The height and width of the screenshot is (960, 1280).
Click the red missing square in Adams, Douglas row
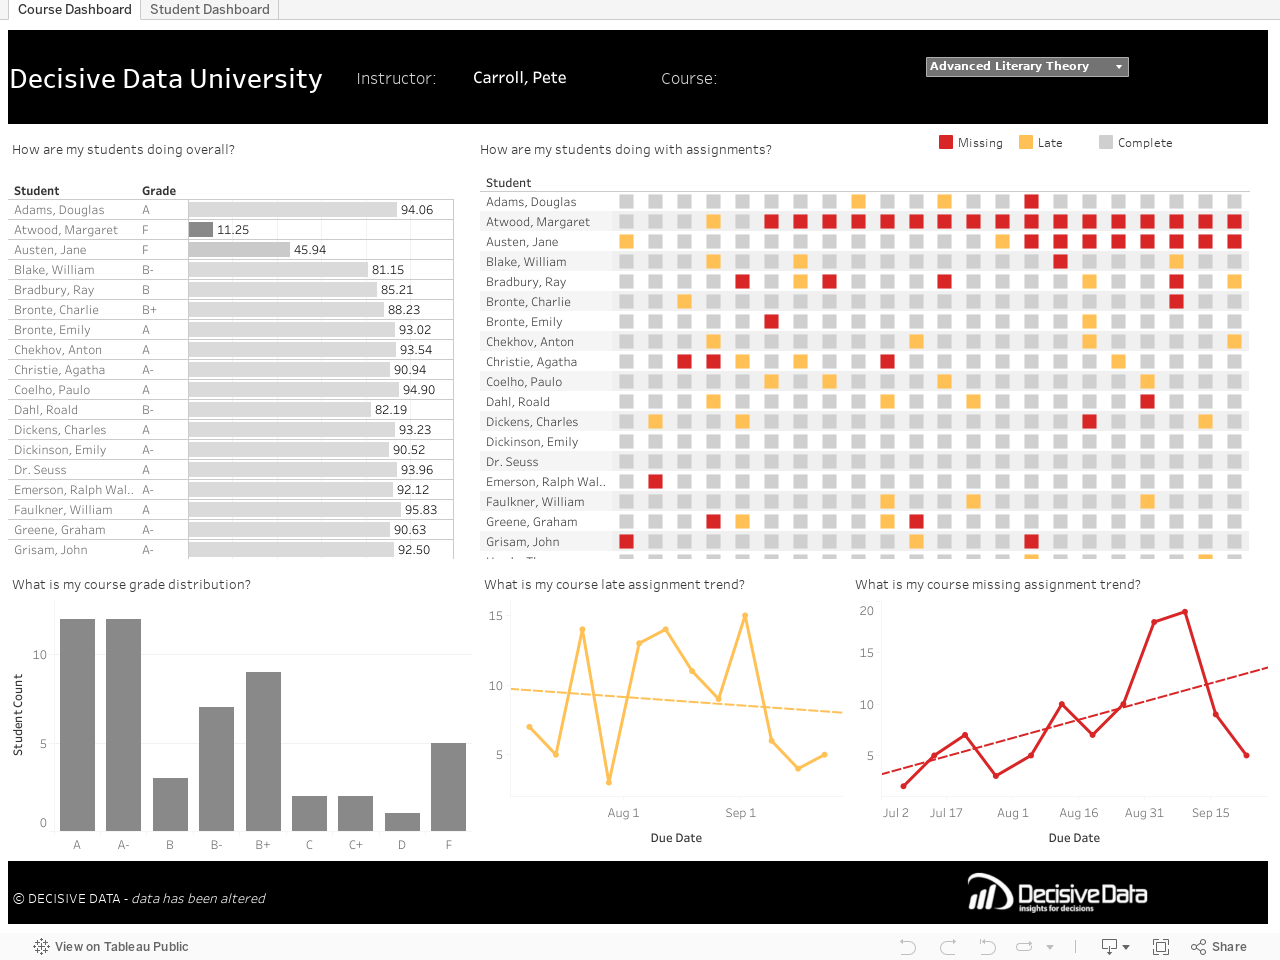point(1031,201)
